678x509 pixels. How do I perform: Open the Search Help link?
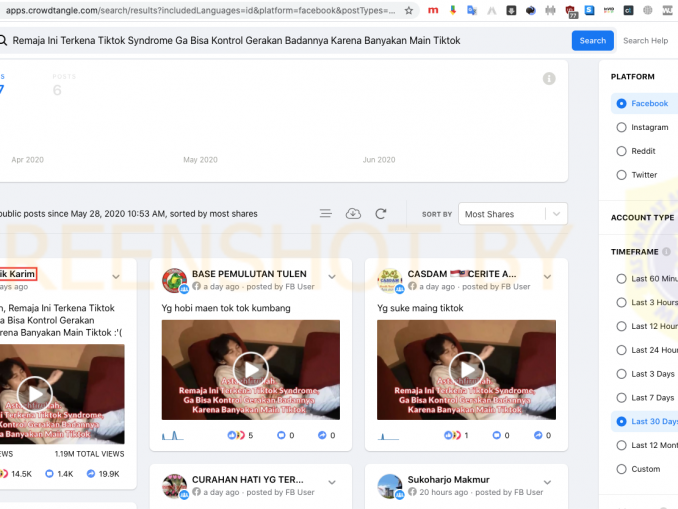click(x=645, y=41)
